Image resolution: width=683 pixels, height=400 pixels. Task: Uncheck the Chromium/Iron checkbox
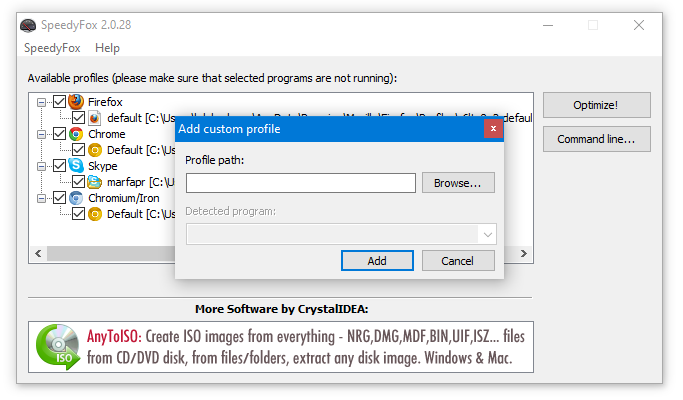pos(59,198)
